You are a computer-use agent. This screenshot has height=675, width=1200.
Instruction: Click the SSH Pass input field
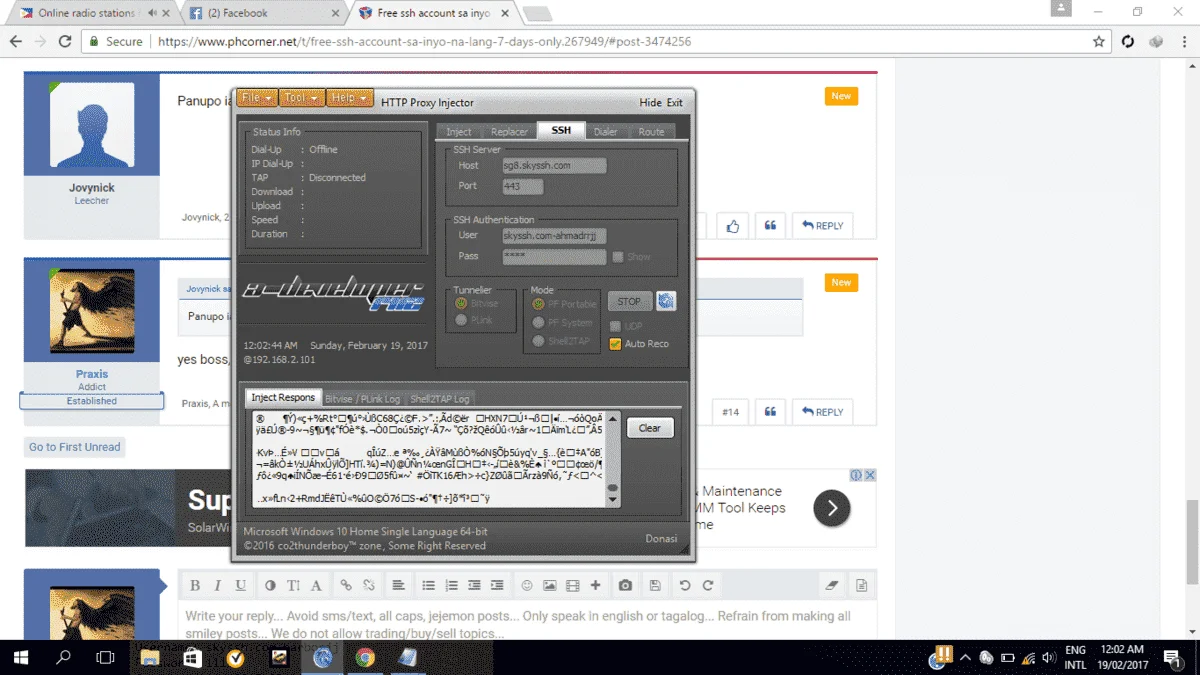(x=554, y=257)
